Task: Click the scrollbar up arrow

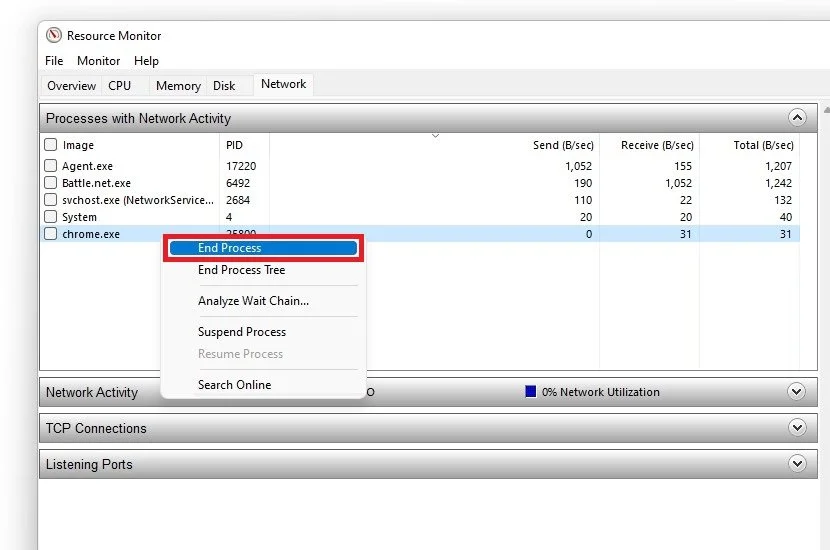Action: [826, 110]
